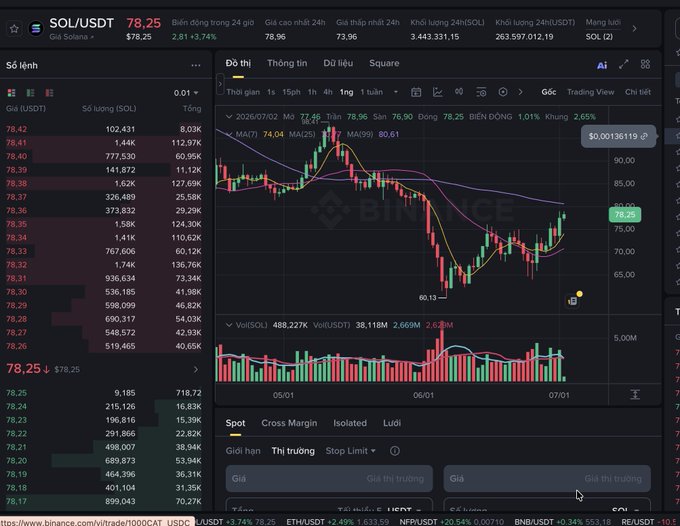Select the 1s time interval
680x526 pixels.
tap(271, 92)
